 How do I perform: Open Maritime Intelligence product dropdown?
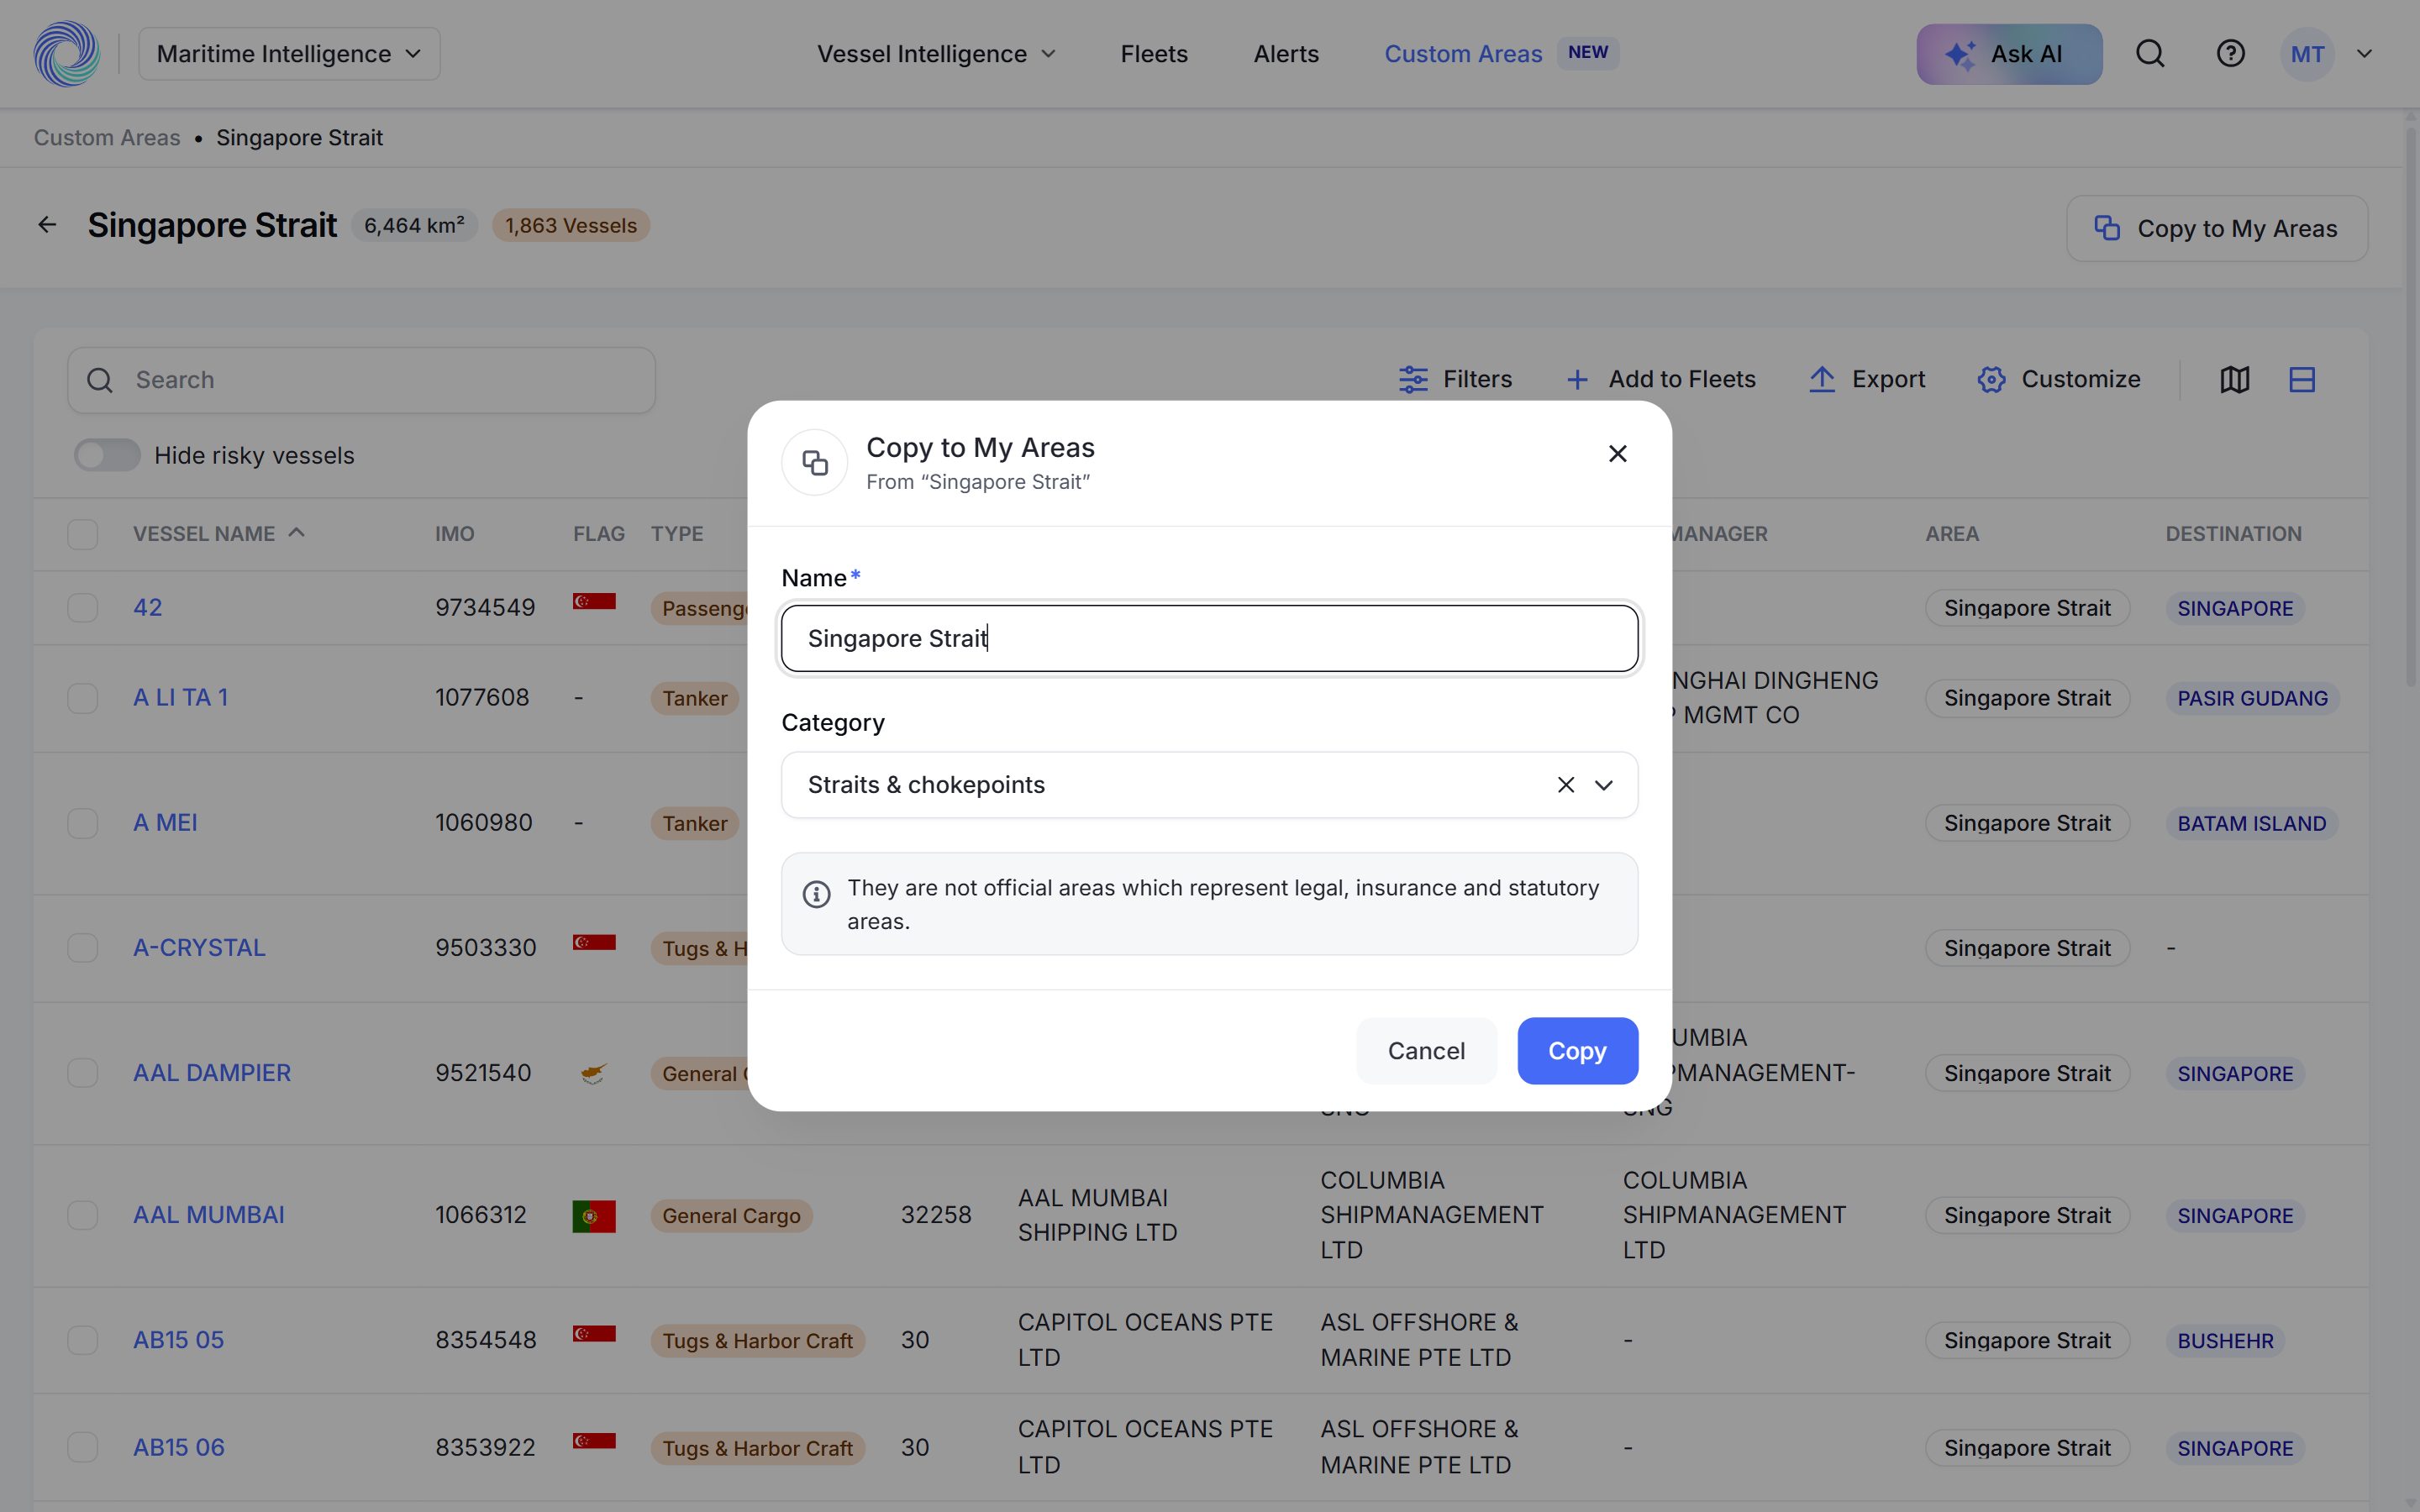[x=289, y=54]
